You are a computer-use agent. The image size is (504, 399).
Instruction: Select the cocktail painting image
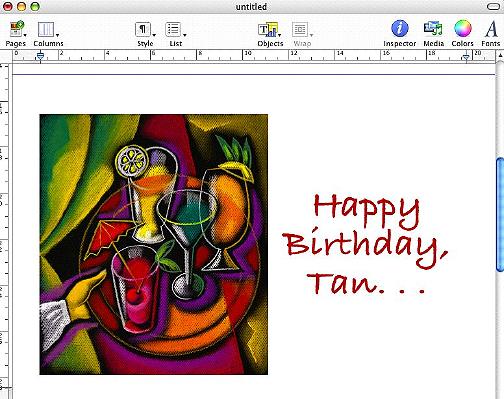(154, 244)
